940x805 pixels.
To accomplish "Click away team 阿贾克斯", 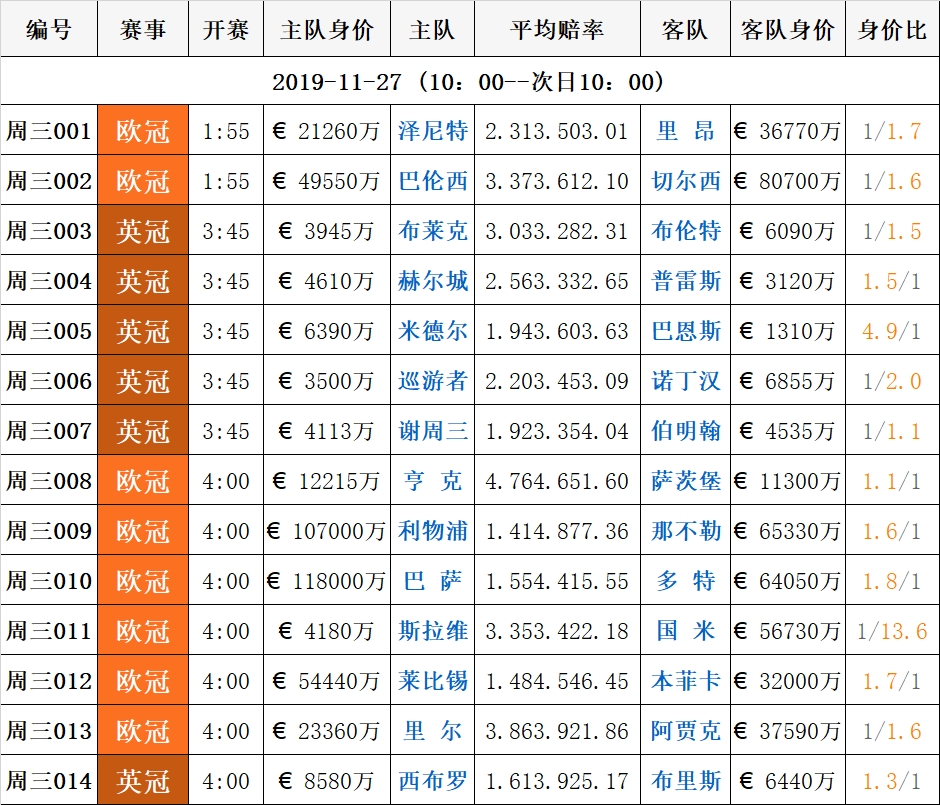I will tap(685, 731).
